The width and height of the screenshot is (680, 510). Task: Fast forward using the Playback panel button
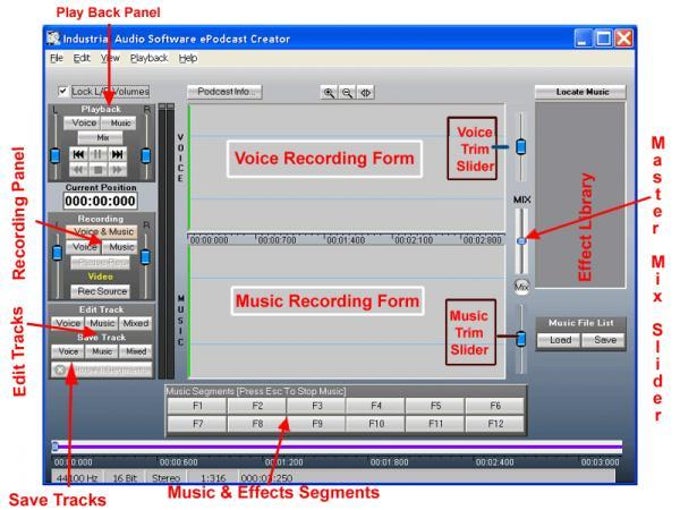tap(117, 169)
